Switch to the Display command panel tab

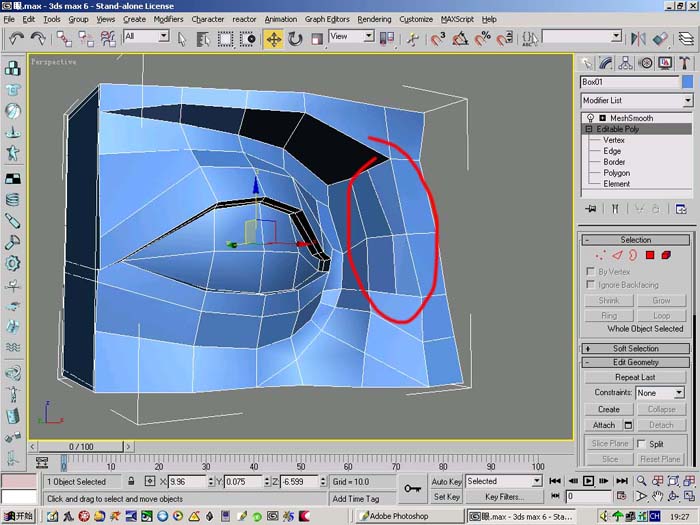(665, 63)
